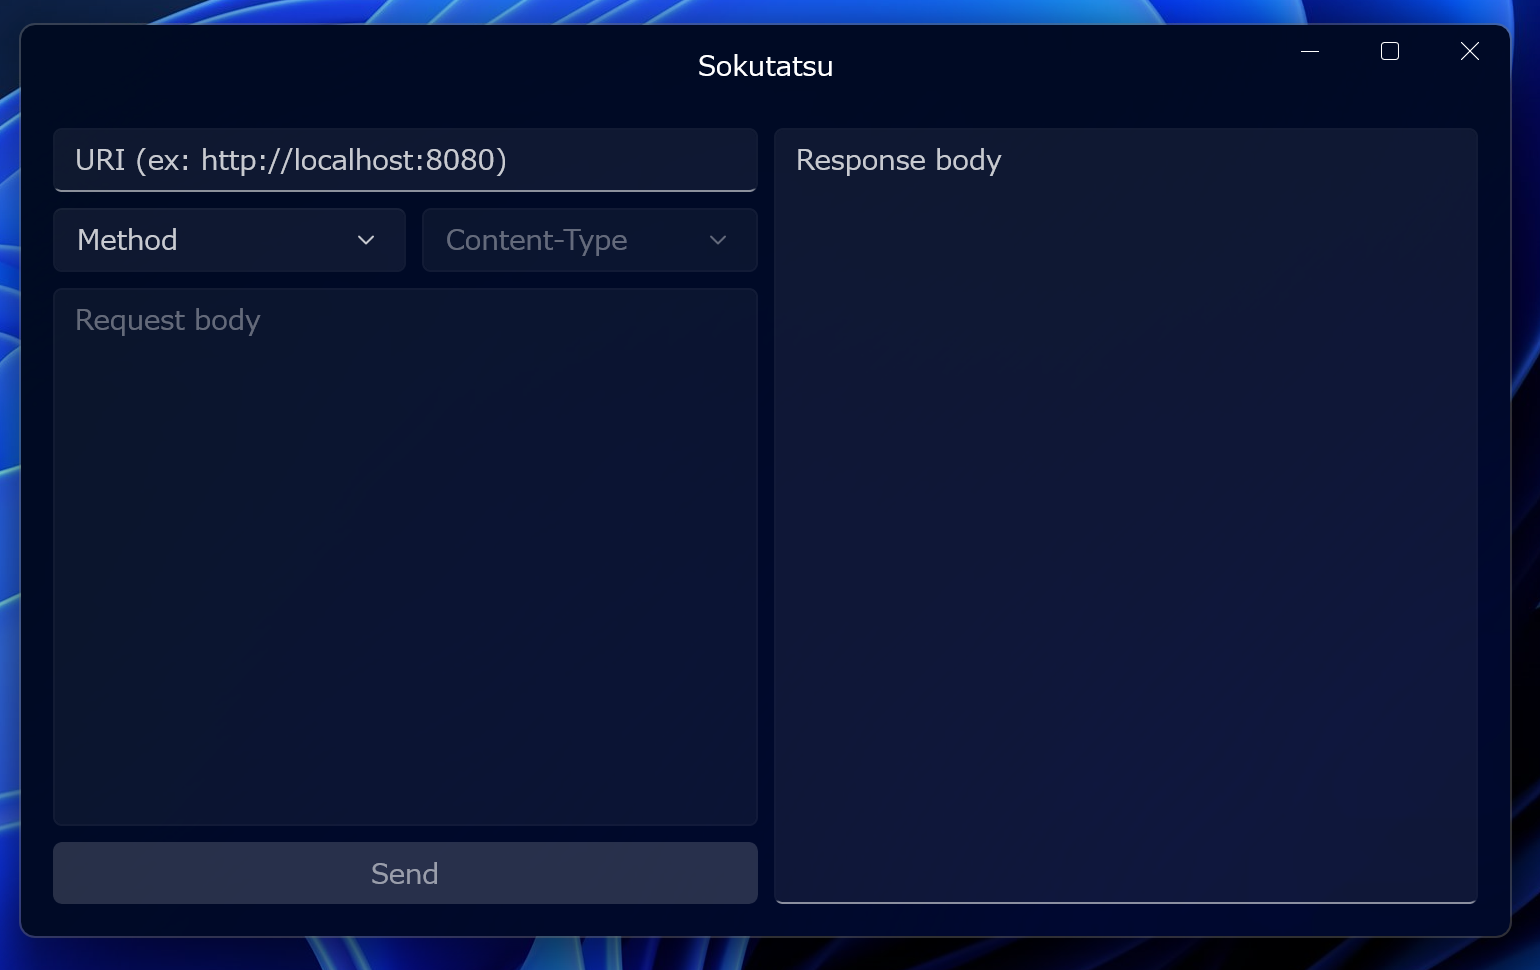Click the Sokutatsu title text
This screenshot has height=970, width=1540.
pos(765,66)
